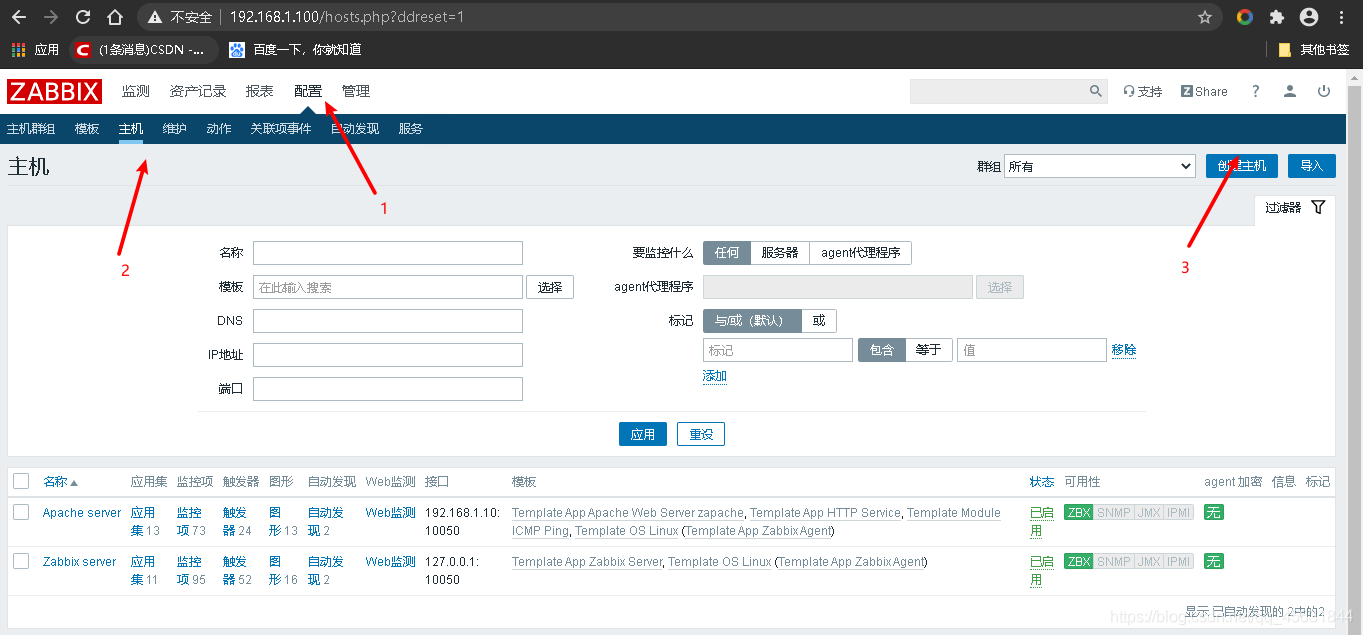Tick the select-all hosts checkbox
Viewport: 1363px width, 635px height.
pos(21,481)
